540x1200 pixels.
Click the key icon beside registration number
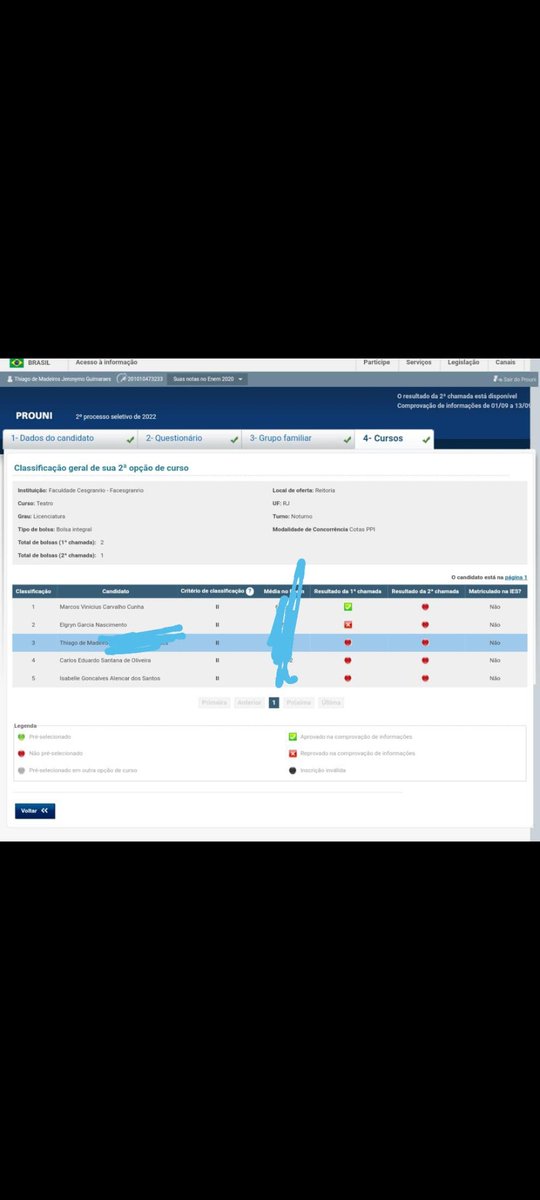coord(121,379)
